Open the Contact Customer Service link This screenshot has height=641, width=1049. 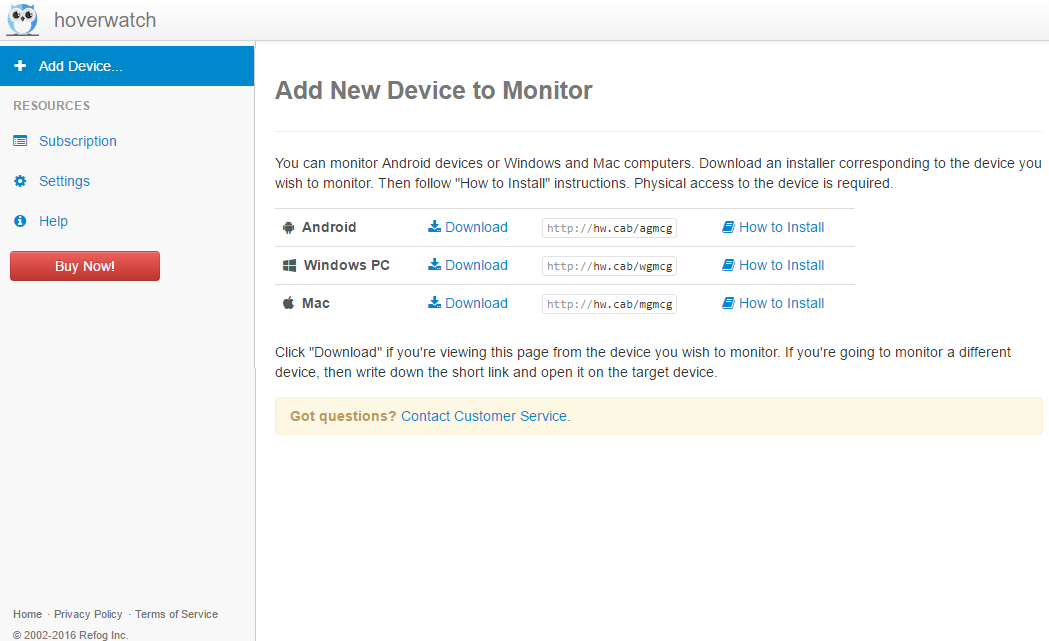[486, 416]
